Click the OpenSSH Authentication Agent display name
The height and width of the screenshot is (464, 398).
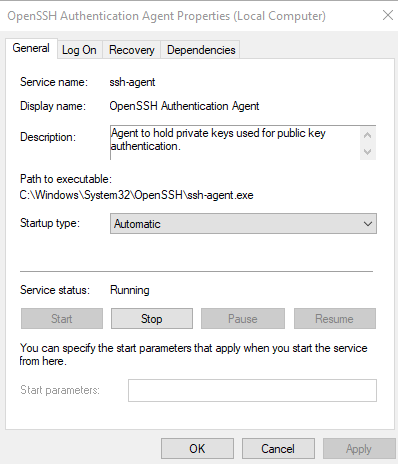(184, 106)
